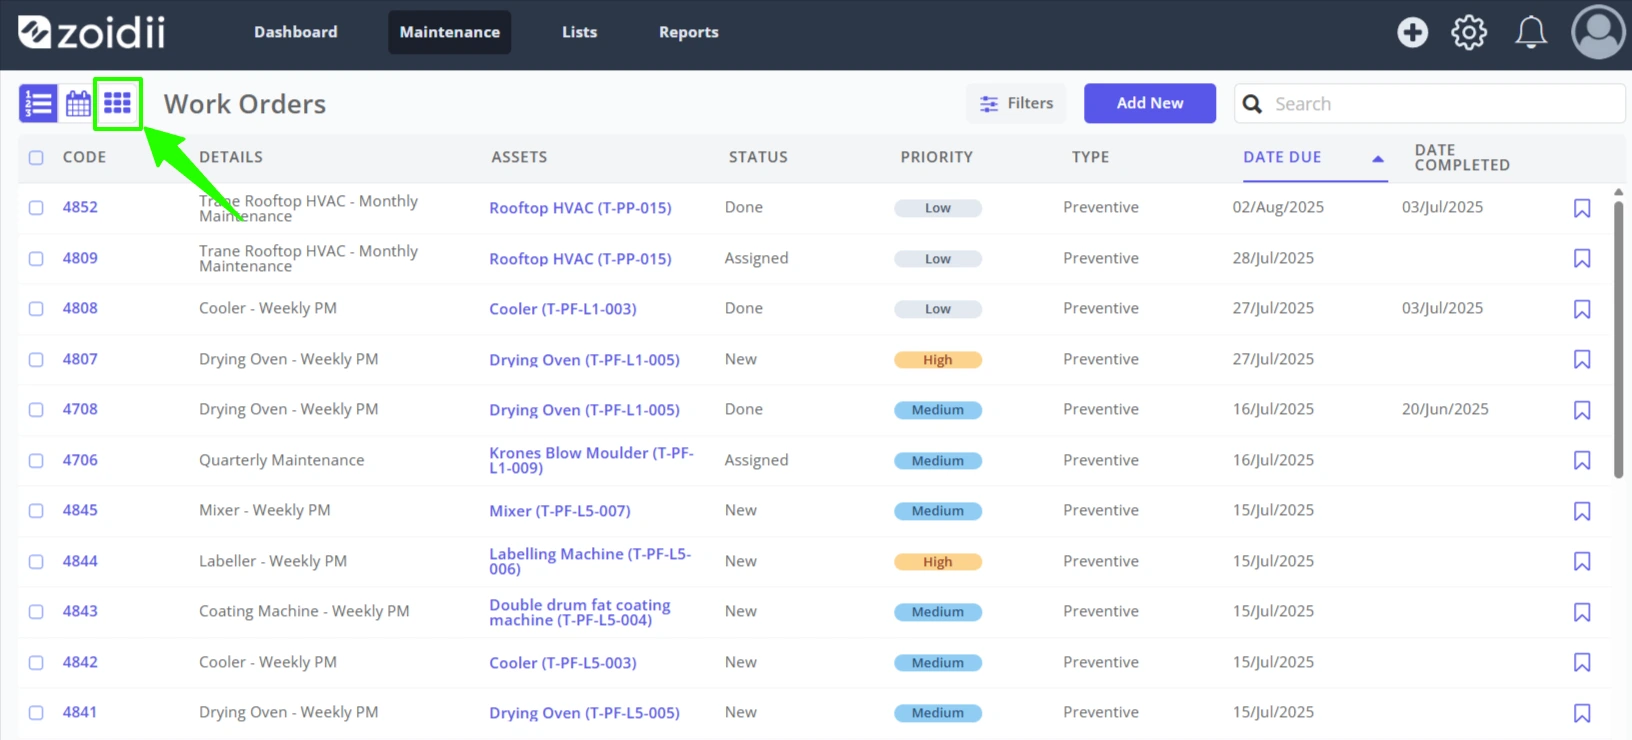Select checkbox for work order 4708
Screen dimensions: 1632x740
36,409
